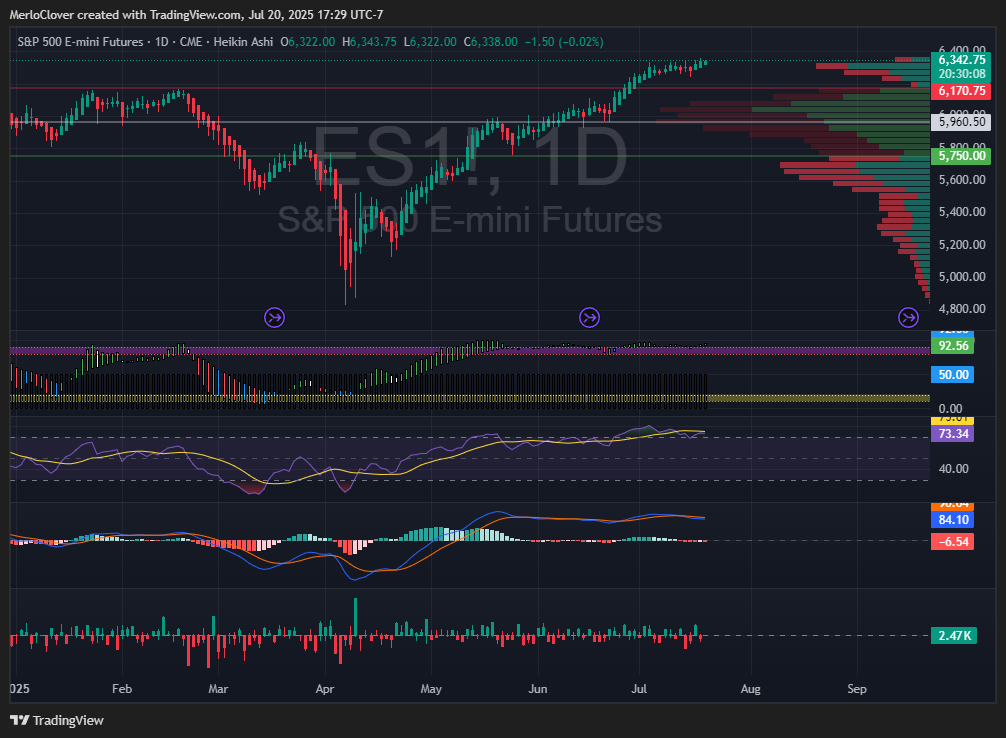The width and height of the screenshot is (1006, 738).
Task: Click the Mar label on time axis
Action: (x=218, y=689)
